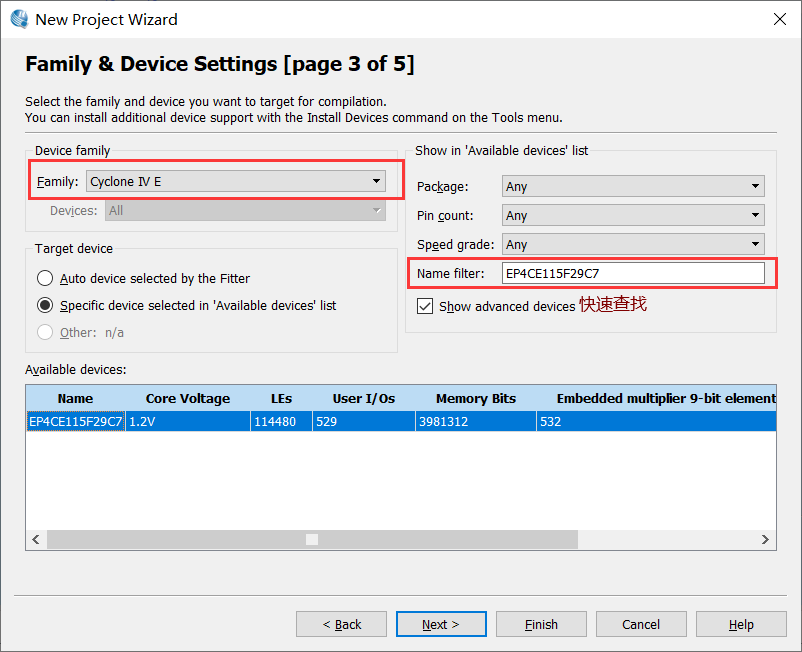The image size is (802, 652).
Task: Go back with the < Back button
Action: 341,624
